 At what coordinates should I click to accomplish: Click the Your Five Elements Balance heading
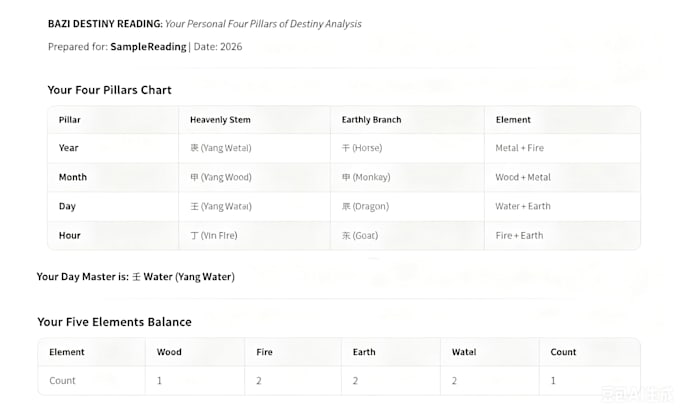click(114, 322)
